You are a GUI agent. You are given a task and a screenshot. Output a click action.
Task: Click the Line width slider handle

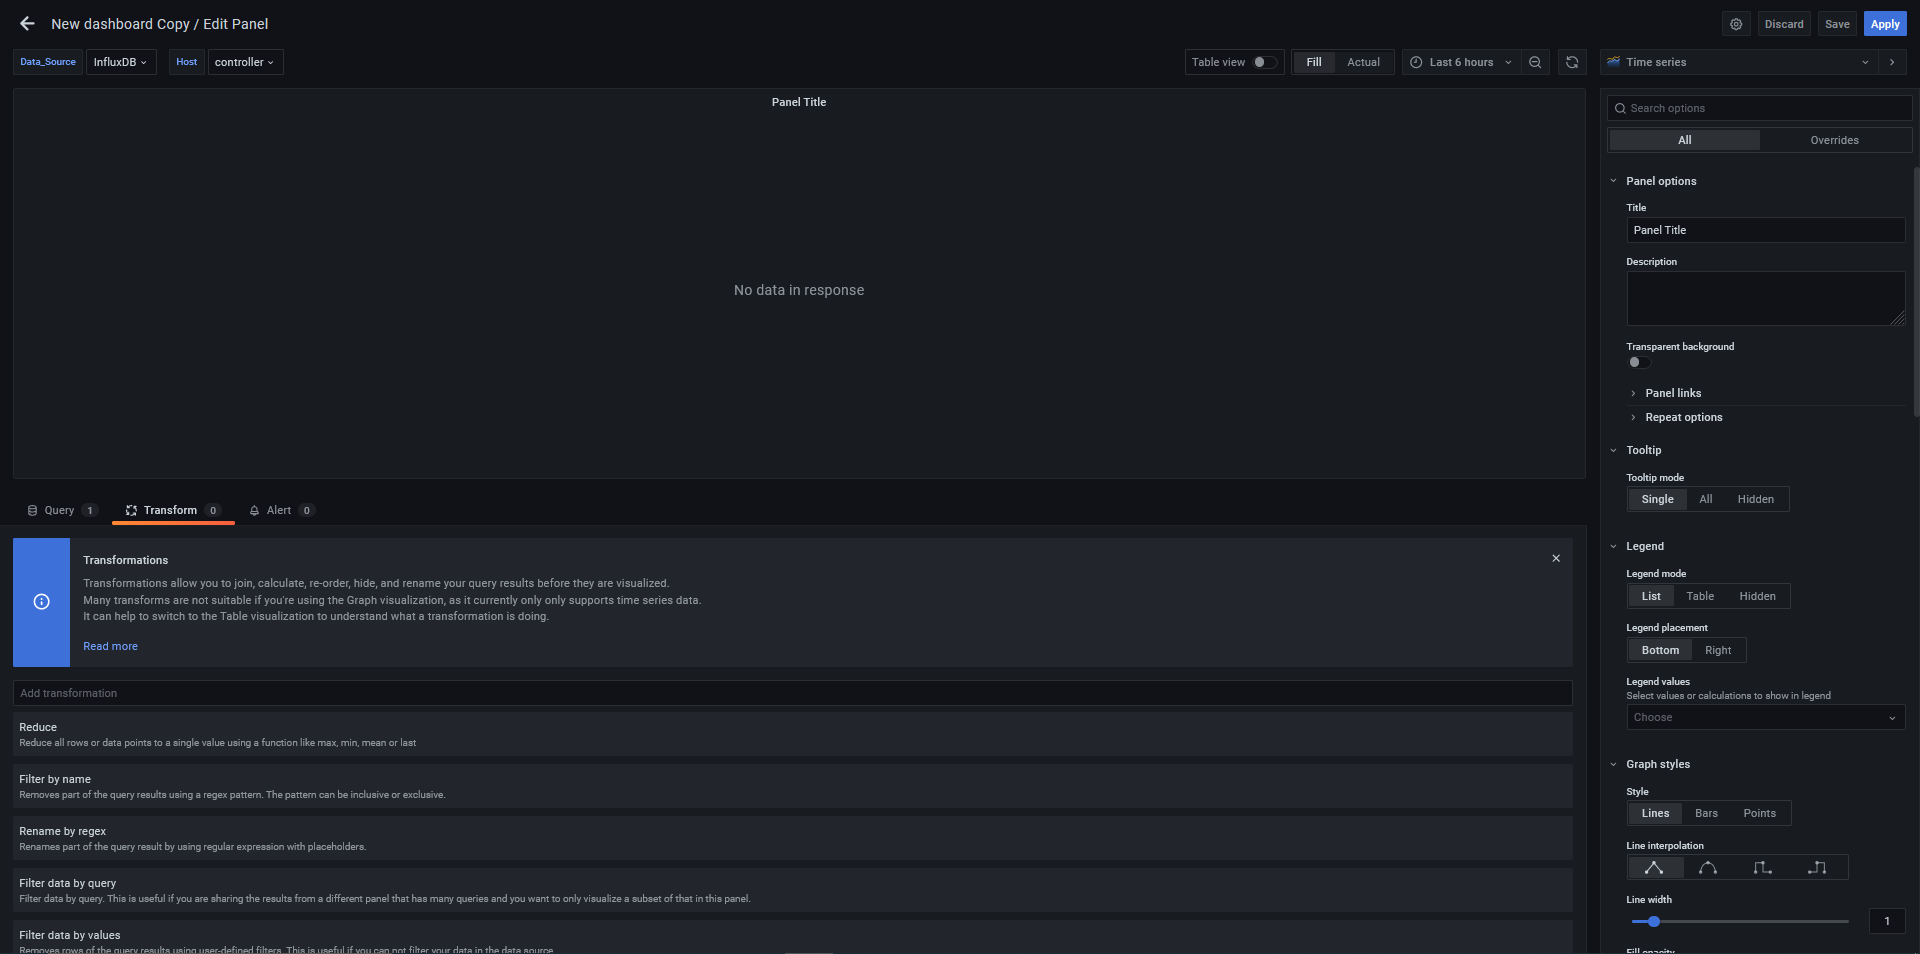[x=1654, y=921]
